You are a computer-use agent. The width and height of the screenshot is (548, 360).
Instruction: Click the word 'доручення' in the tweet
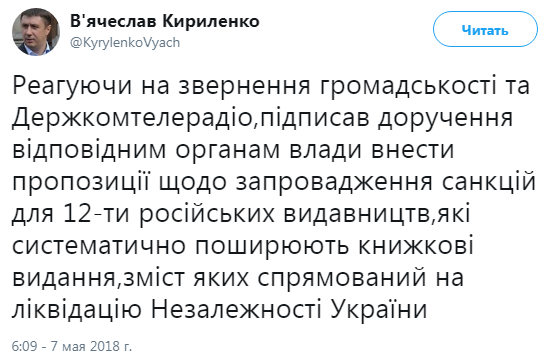(445, 119)
